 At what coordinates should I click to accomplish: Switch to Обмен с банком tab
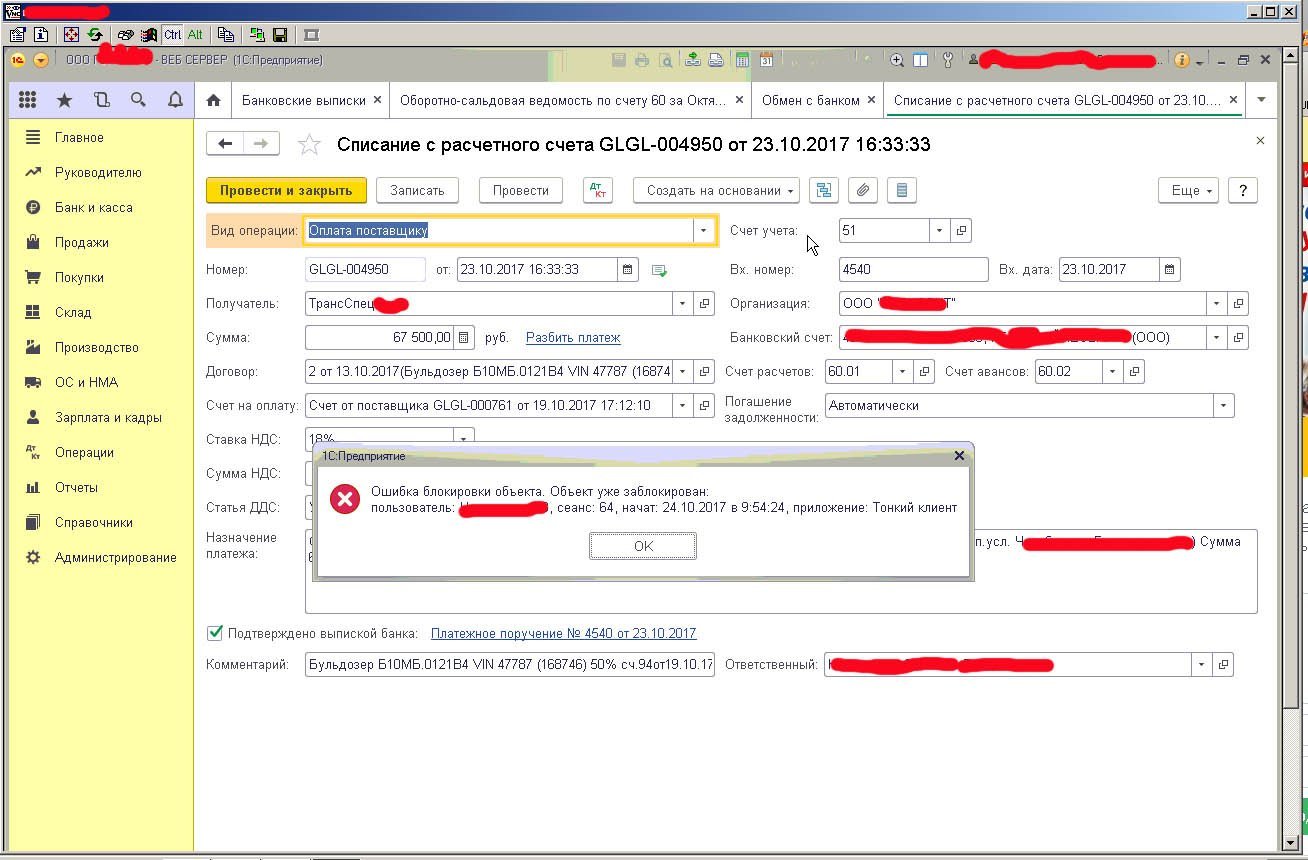click(810, 100)
